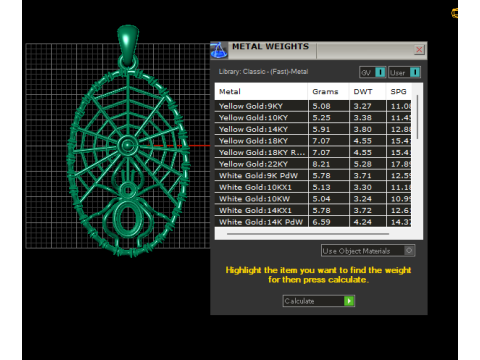Viewport: 480px width, 360px height.
Task: Click the pendant bail at top
Action: [128, 45]
